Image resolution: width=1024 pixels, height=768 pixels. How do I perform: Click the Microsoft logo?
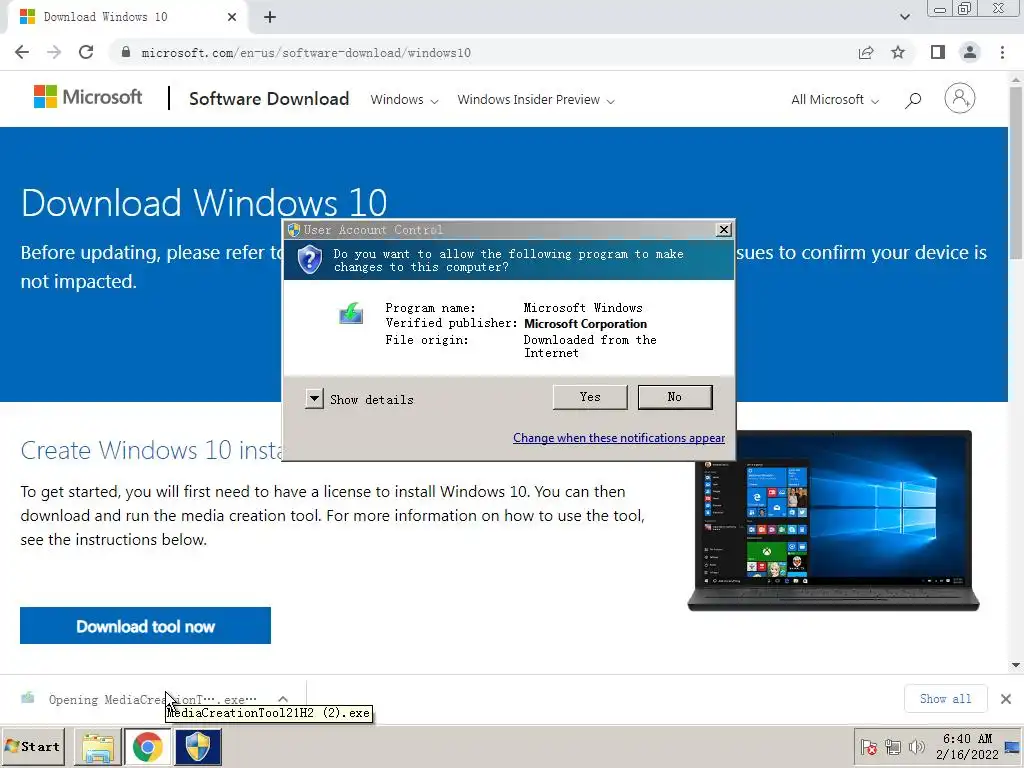(x=88, y=97)
